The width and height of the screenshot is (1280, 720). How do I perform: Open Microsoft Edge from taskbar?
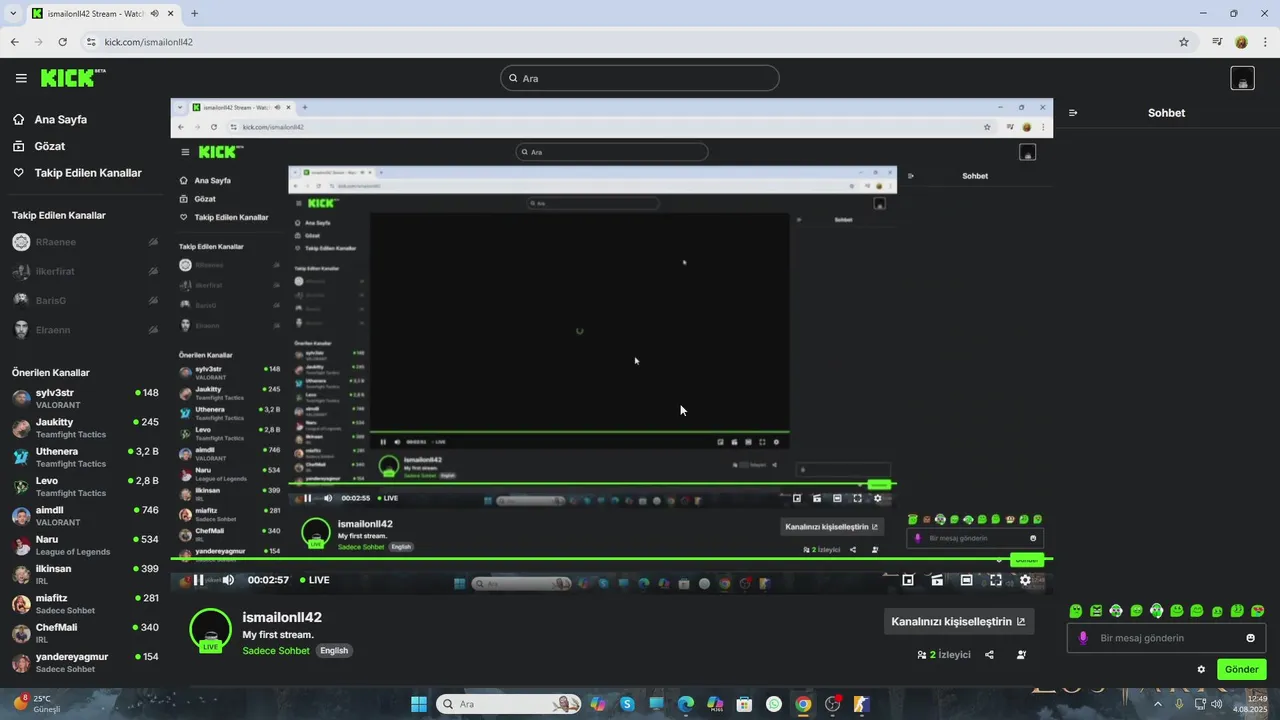tap(686, 704)
